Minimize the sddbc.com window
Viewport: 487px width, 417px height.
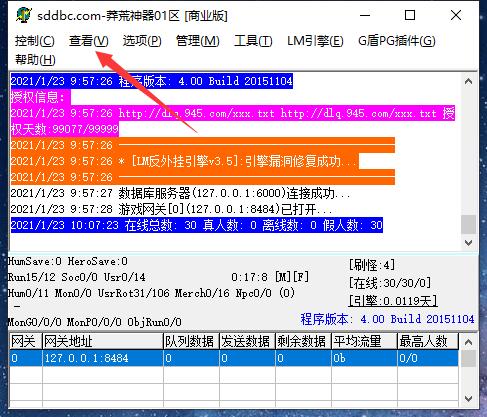point(365,15)
